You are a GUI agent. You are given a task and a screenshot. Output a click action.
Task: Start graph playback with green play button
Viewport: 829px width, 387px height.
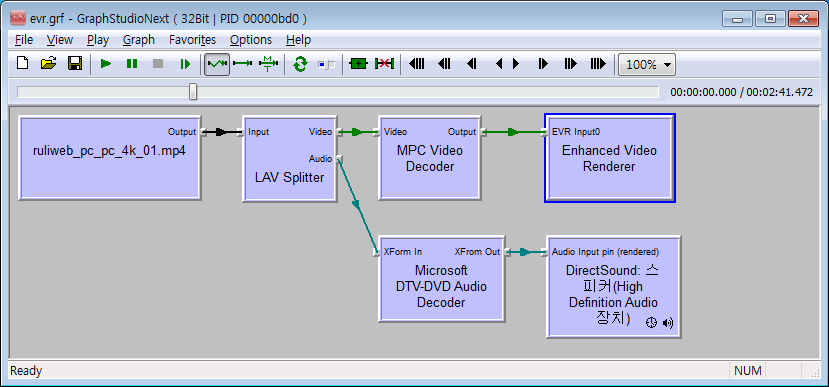[x=106, y=64]
